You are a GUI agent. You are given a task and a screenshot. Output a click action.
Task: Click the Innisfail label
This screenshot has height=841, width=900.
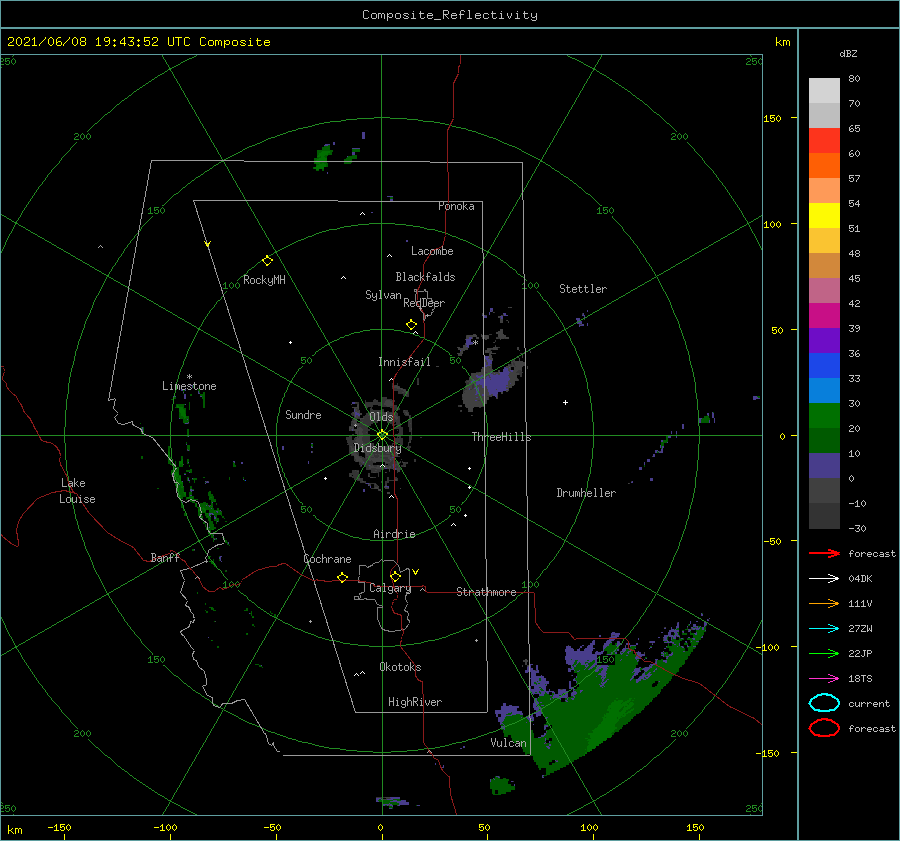(404, 362)
